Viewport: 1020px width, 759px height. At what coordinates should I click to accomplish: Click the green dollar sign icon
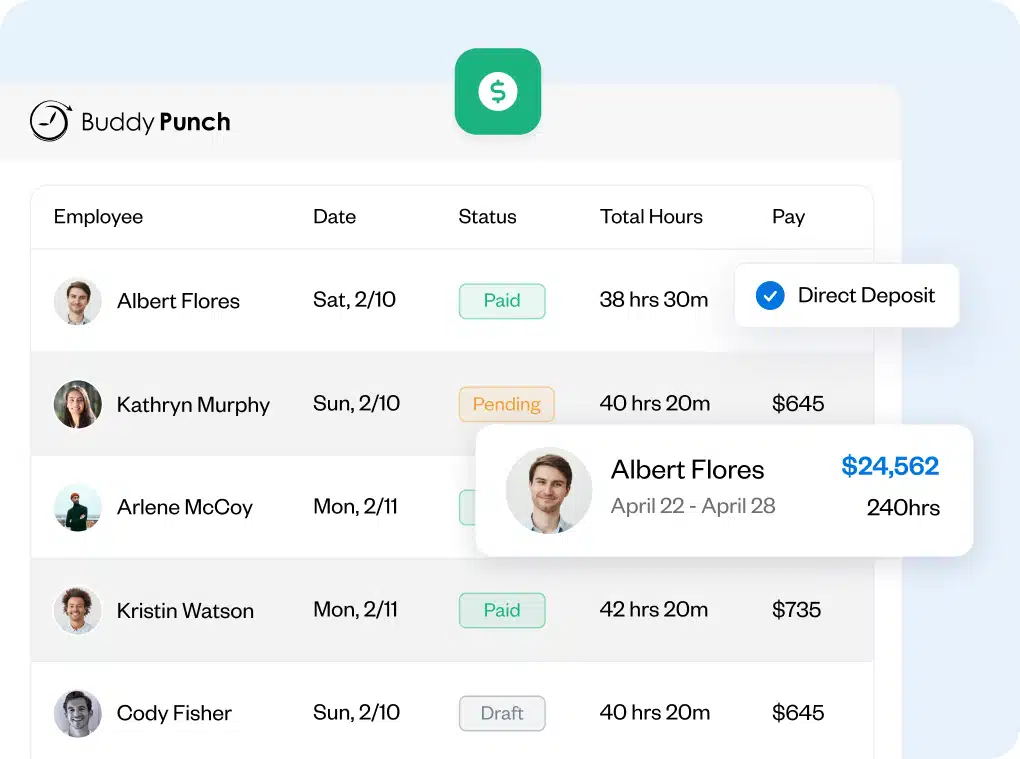click(497, 91)
